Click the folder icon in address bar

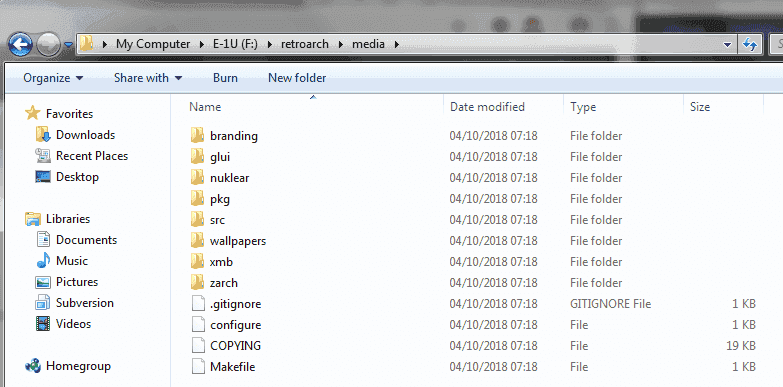pyautogui.click(x=87, y=44)
